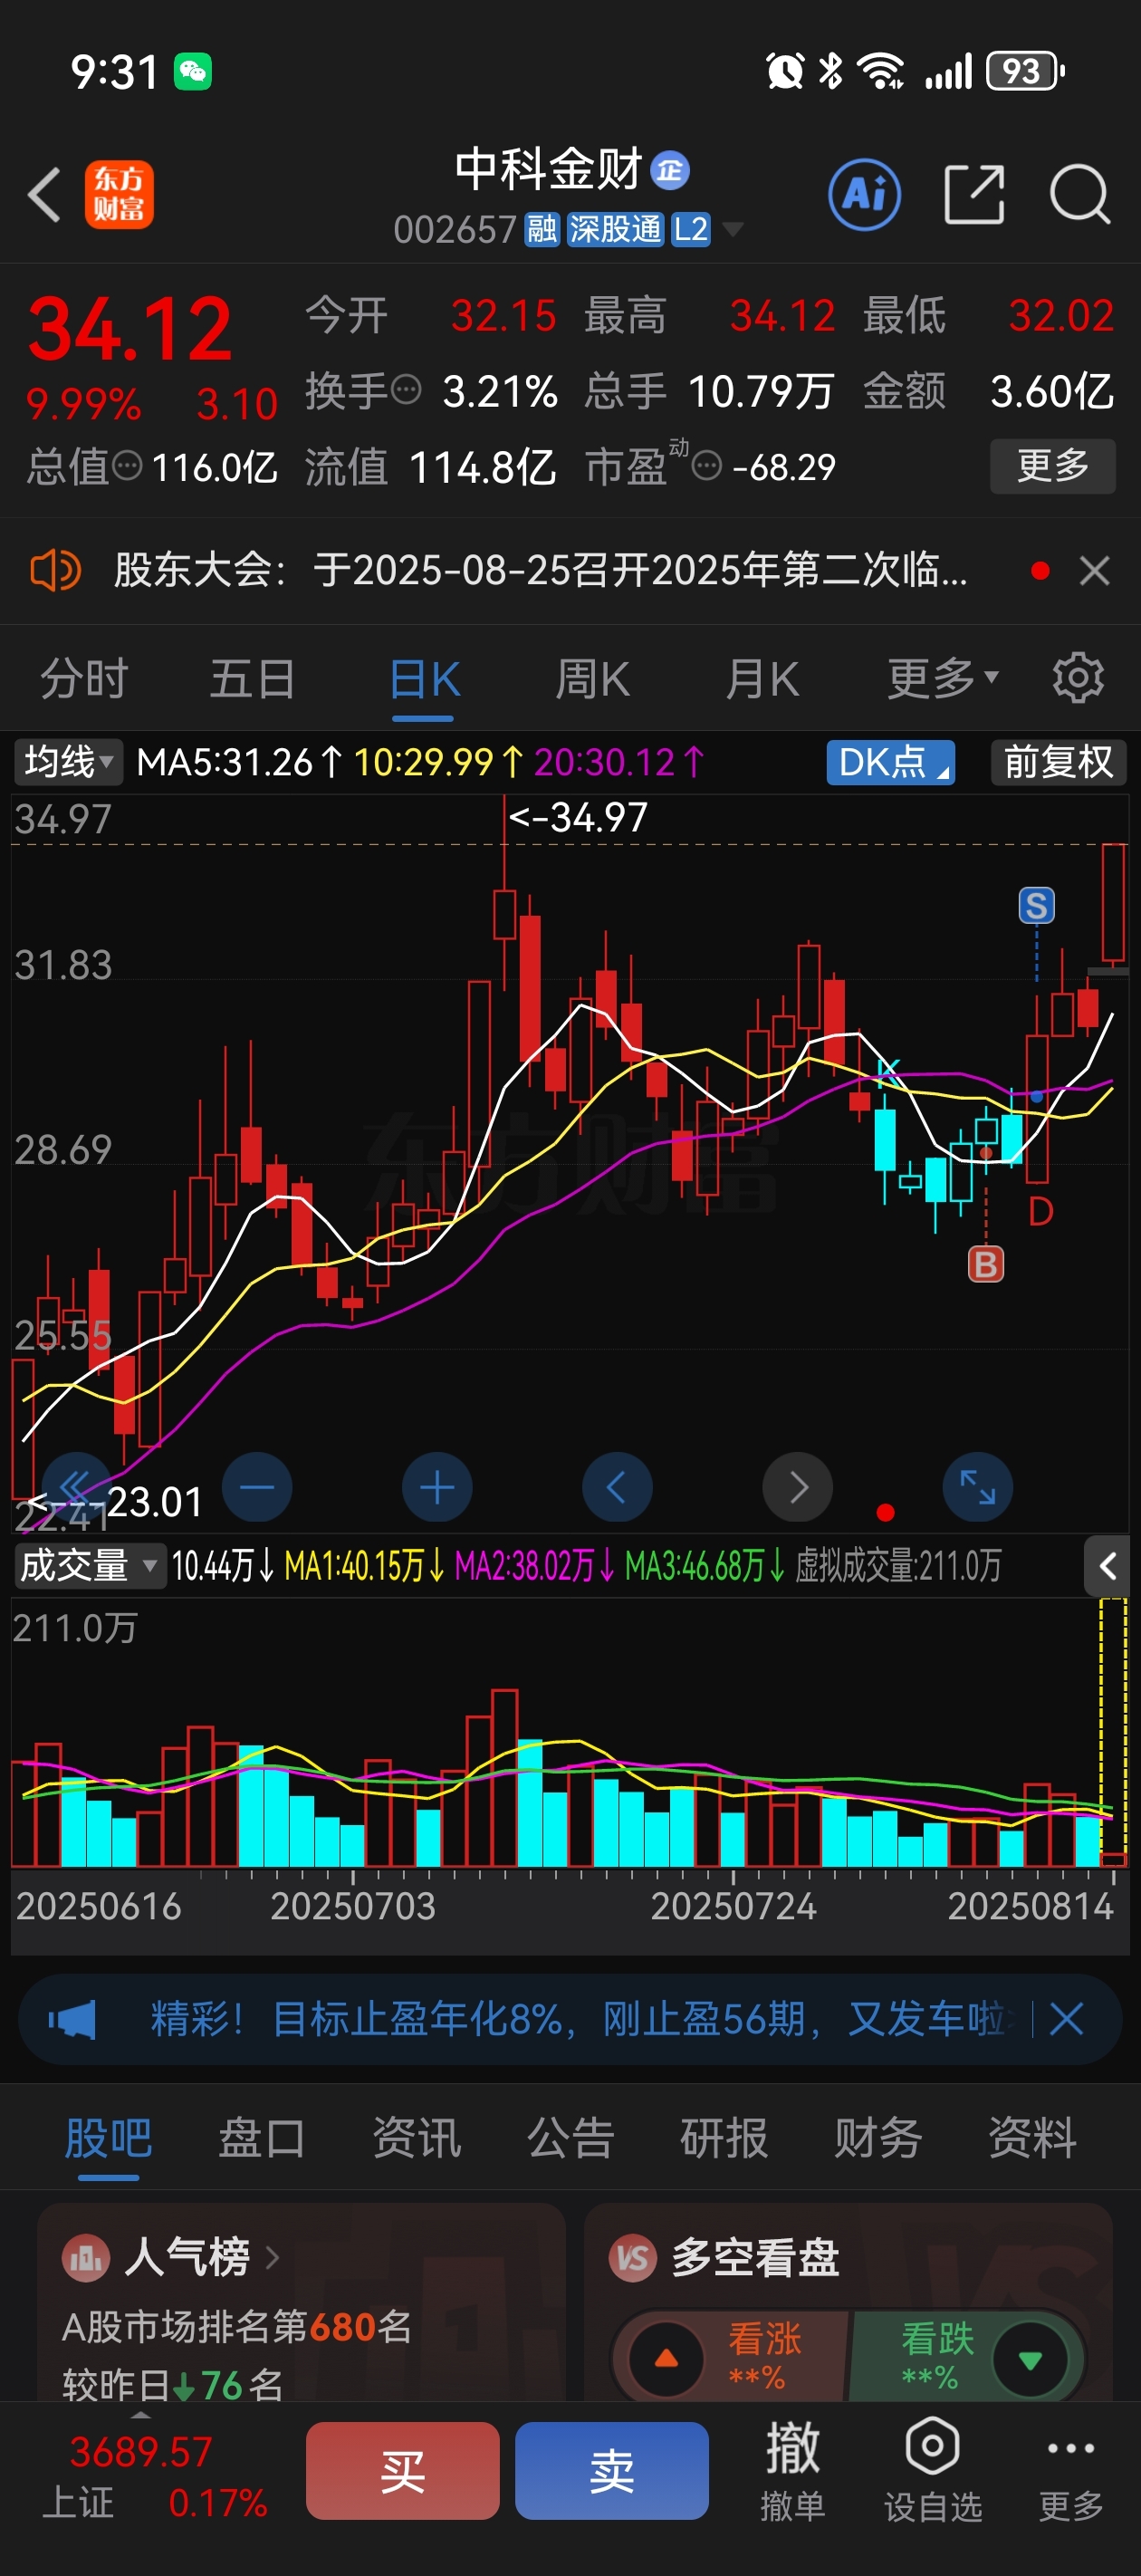Zoom out chart with minus button
The image size is (1141, 2576).
coord(257,1487)
